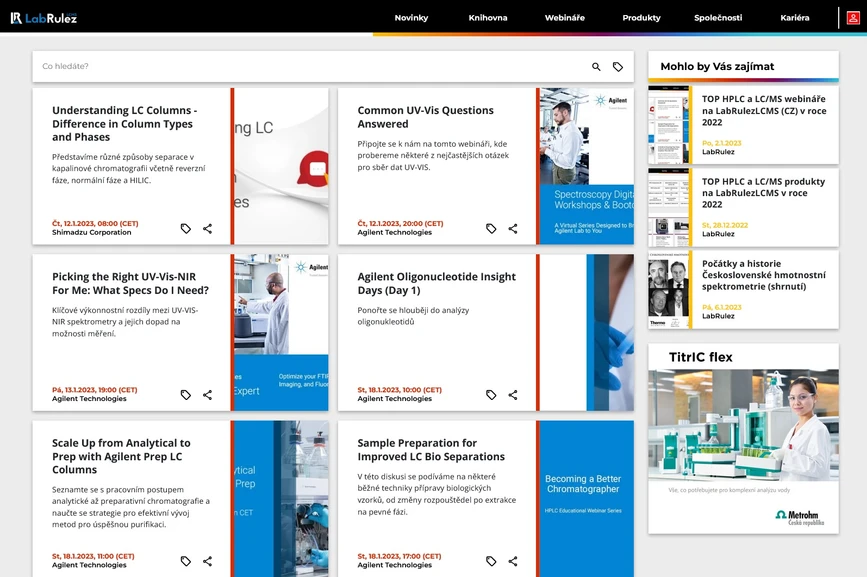Click 'Shimadzu Corporation' company name
The image size is (867, 577).
pyautogui.click(x=92, y=232)
